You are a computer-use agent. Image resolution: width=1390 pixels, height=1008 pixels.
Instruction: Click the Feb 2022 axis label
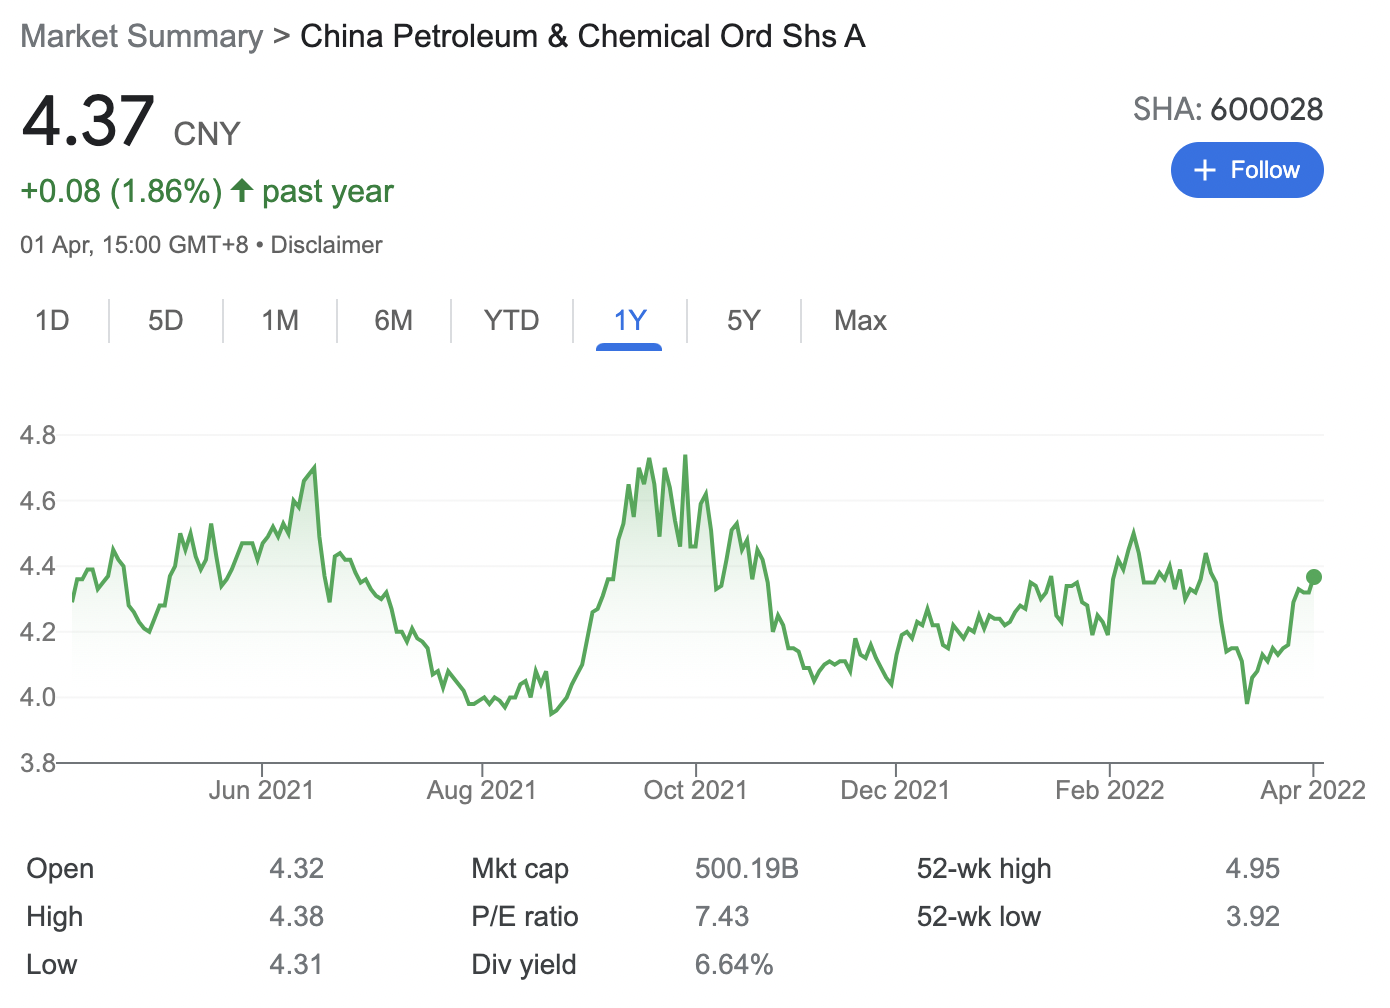(x=1109, y=790)
